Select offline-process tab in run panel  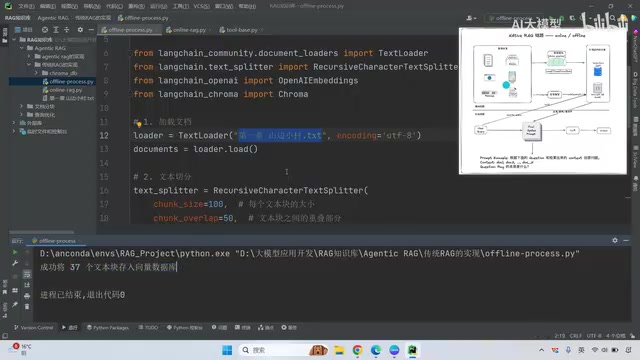click(x=56, y=241)
